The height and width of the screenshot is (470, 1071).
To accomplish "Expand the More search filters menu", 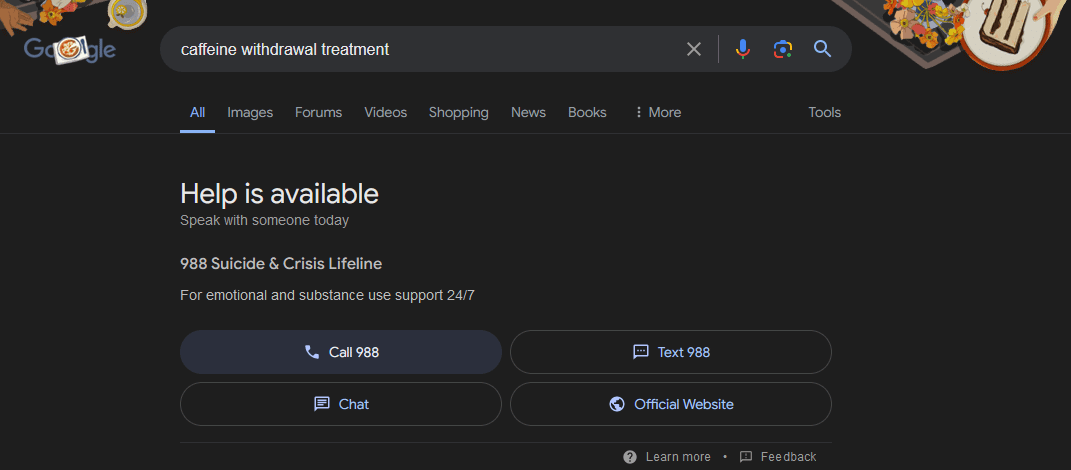I will coord(657,112).
